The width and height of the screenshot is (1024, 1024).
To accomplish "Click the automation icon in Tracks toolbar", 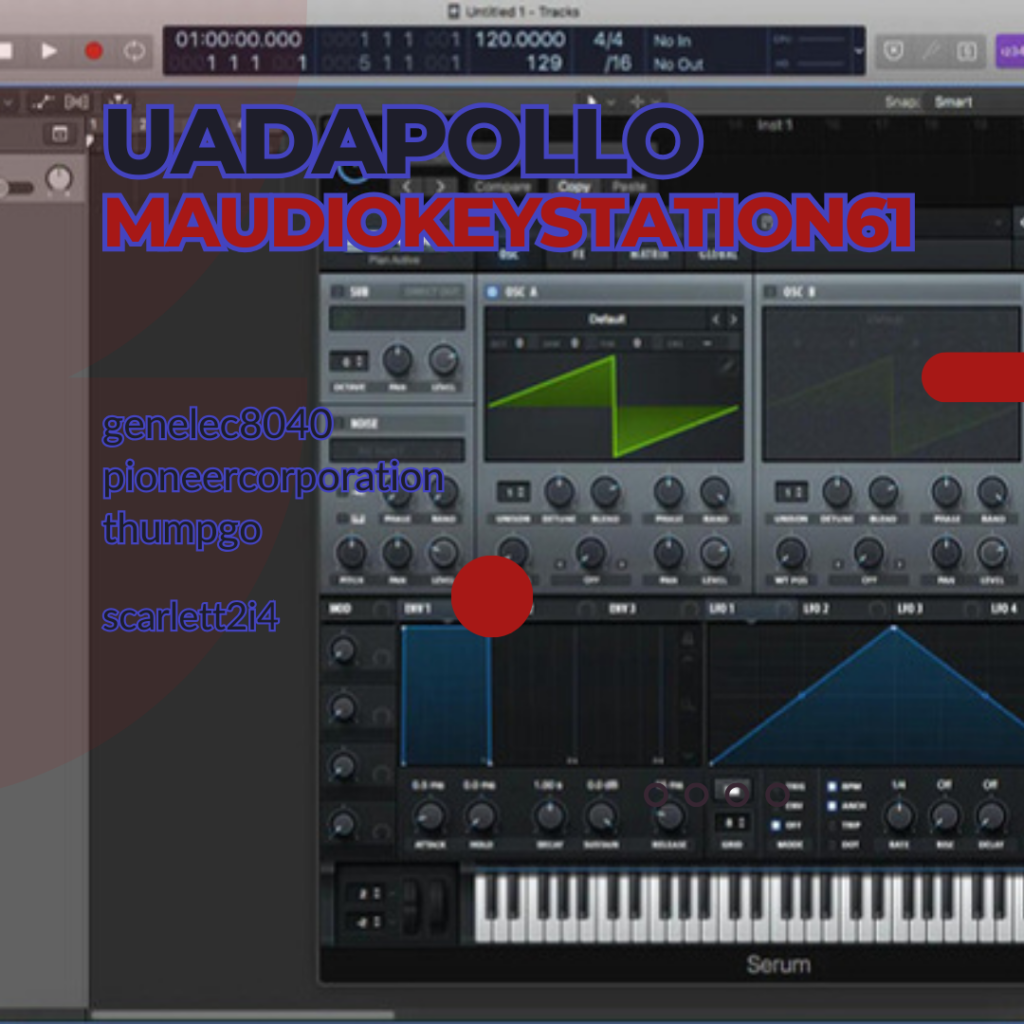I will pos(42,102).
